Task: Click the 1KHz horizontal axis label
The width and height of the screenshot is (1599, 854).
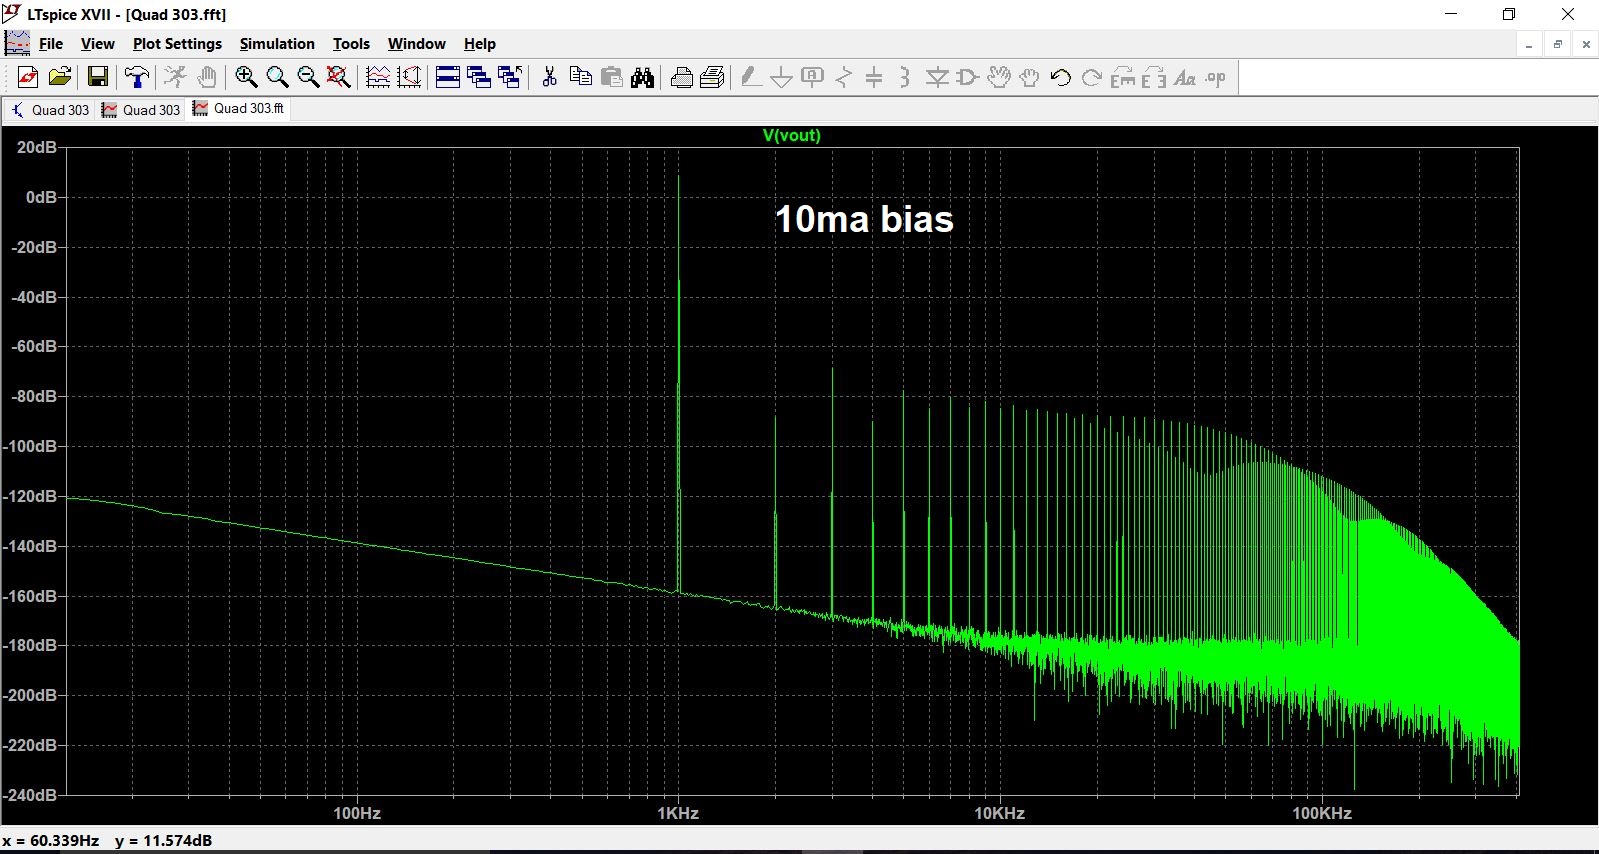Action: coord(678,813)
